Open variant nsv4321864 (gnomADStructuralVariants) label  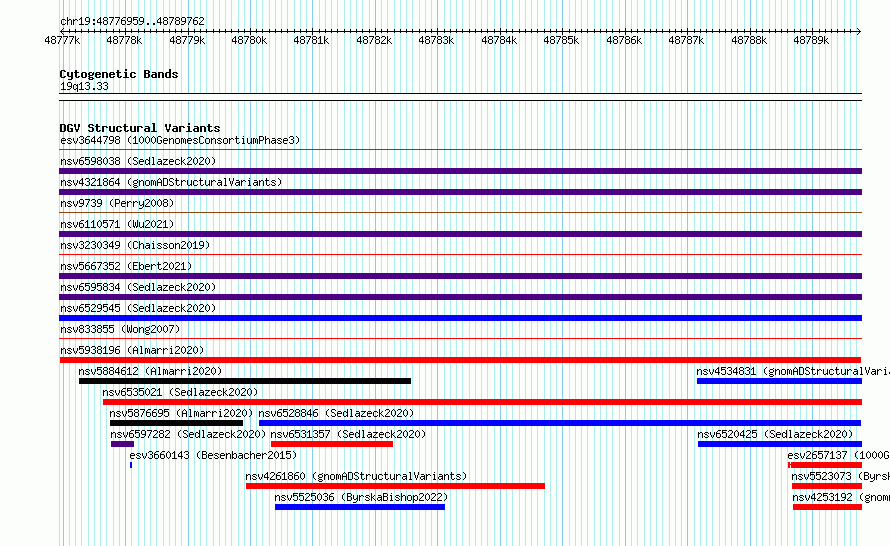pos(171,182)
